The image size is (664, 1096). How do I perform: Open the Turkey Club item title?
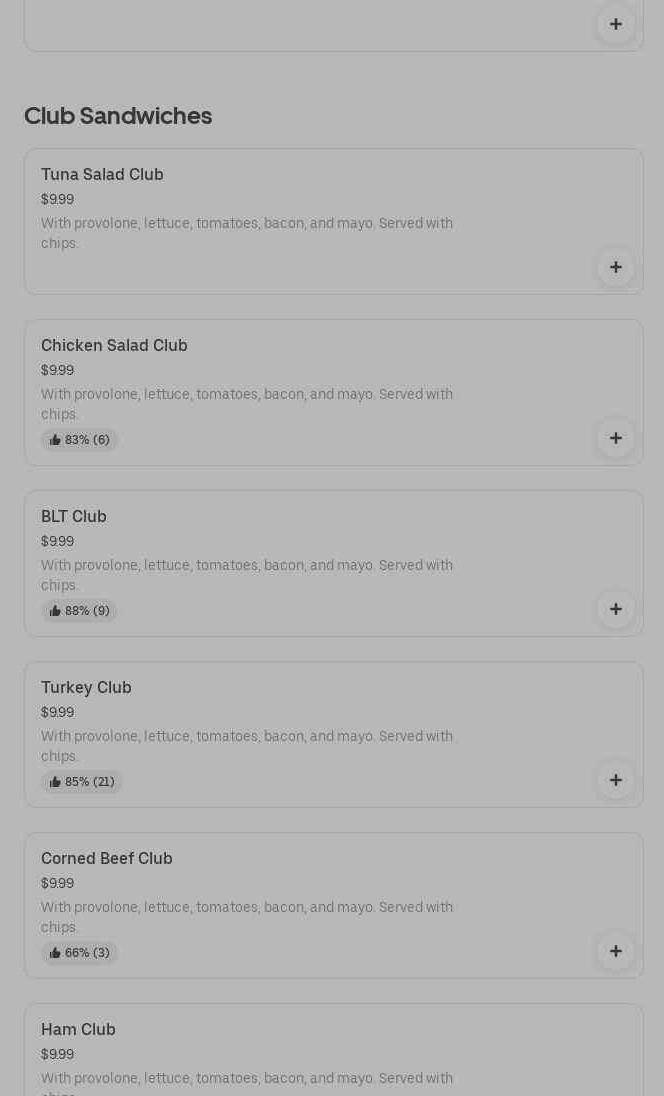tap(86, 688)
